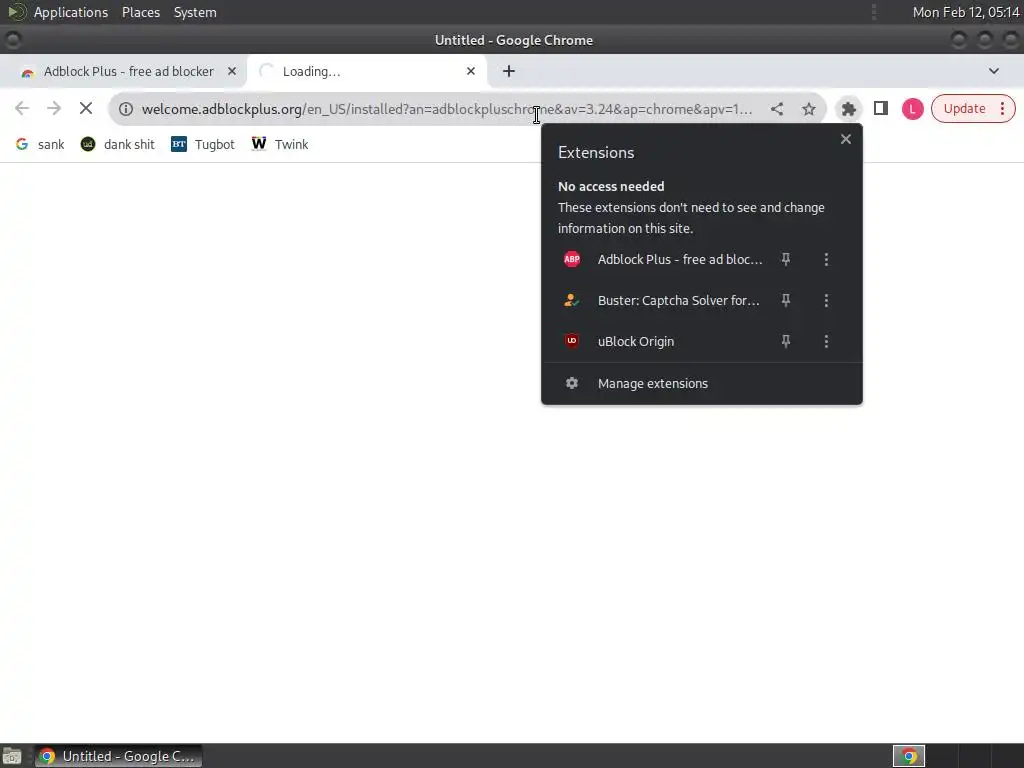Open the sank bookmark

pos(40,144)
